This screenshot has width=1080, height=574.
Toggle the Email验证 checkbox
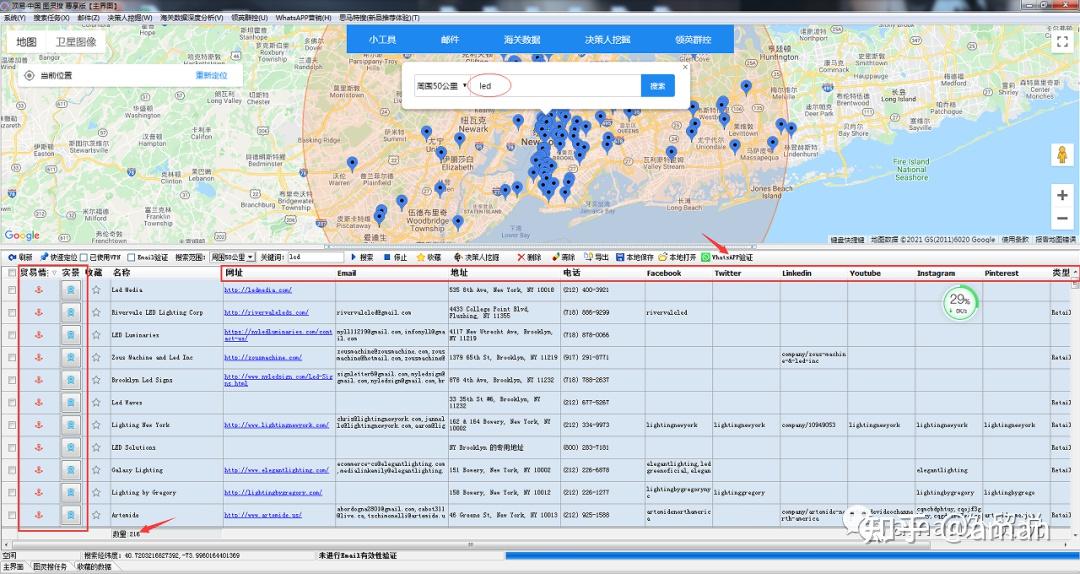131,257
